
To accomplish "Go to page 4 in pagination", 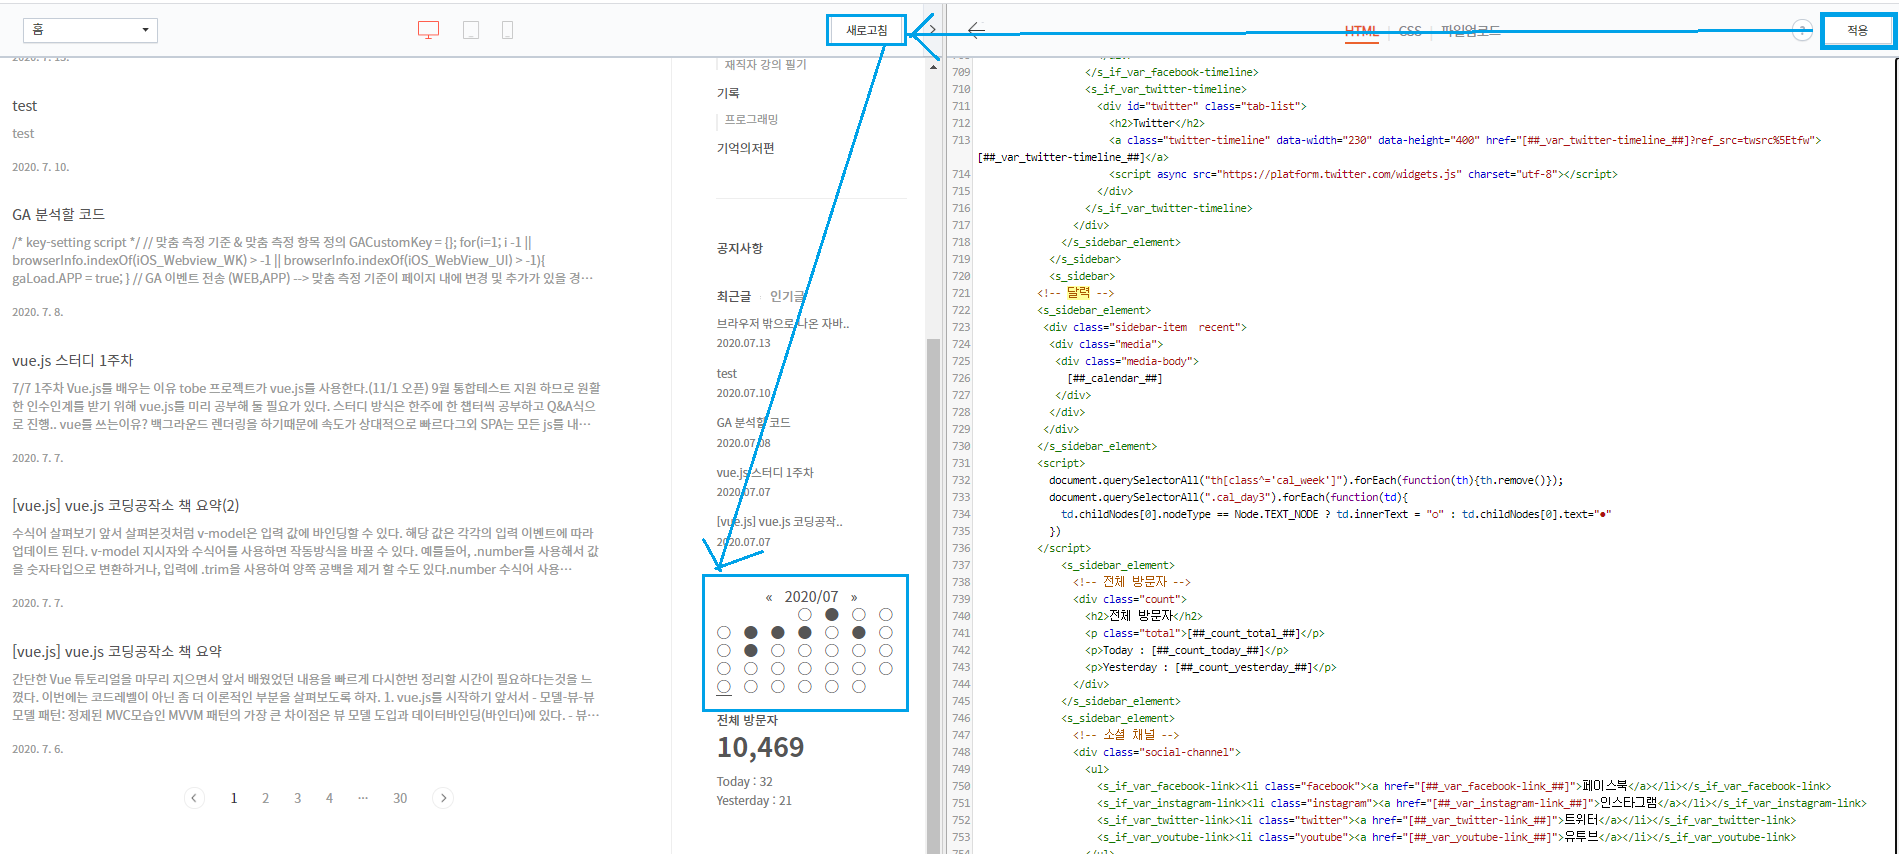I will coord(329,798).
